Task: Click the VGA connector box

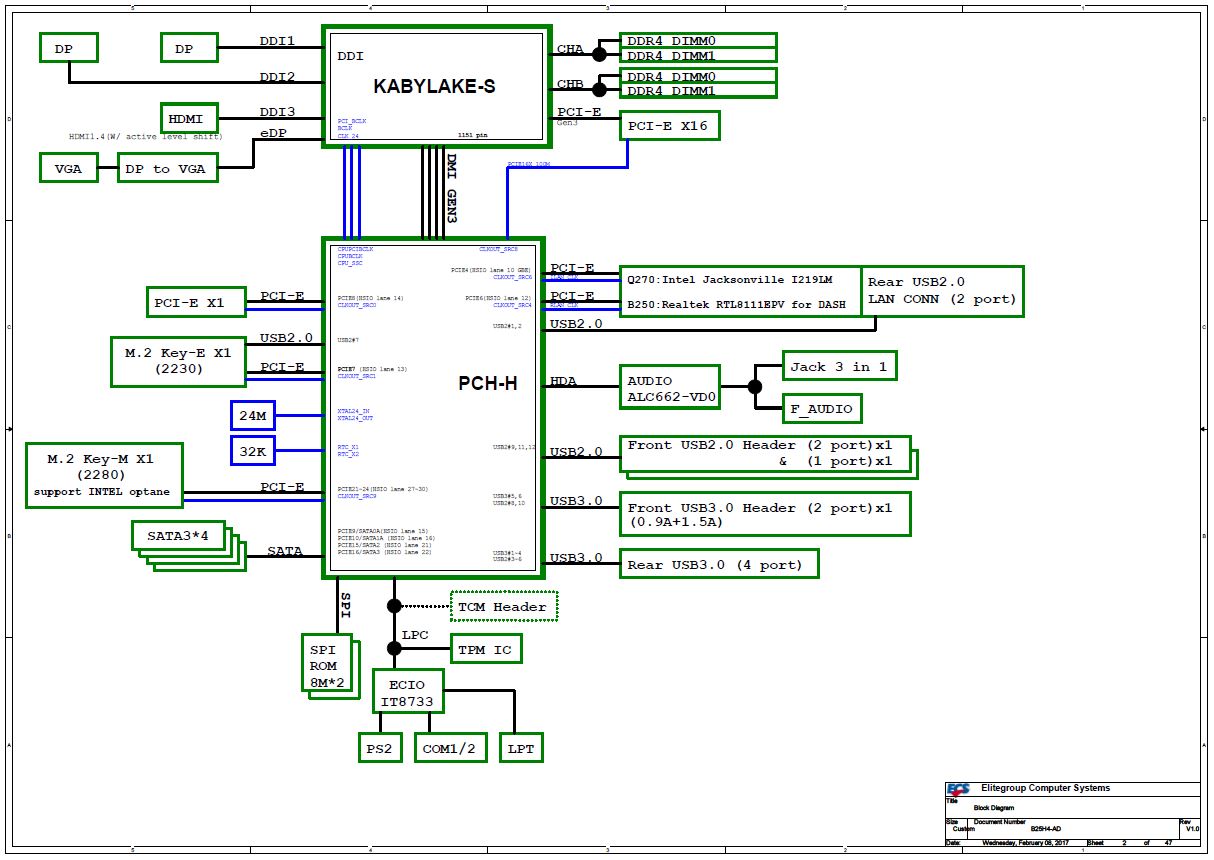Action: click(68, 168)
